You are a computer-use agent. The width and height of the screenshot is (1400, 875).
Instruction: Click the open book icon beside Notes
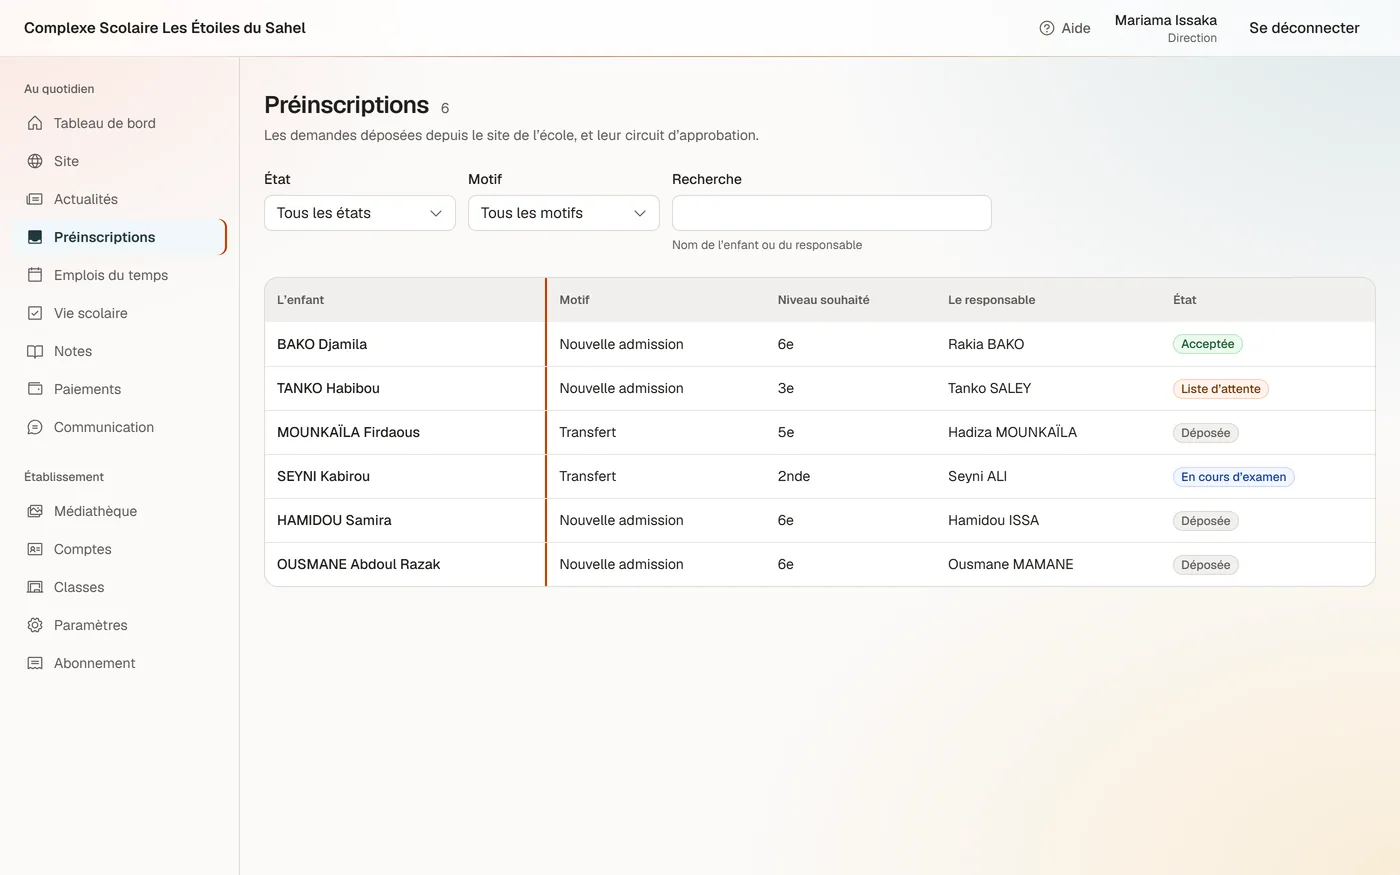tap(35, 351)
